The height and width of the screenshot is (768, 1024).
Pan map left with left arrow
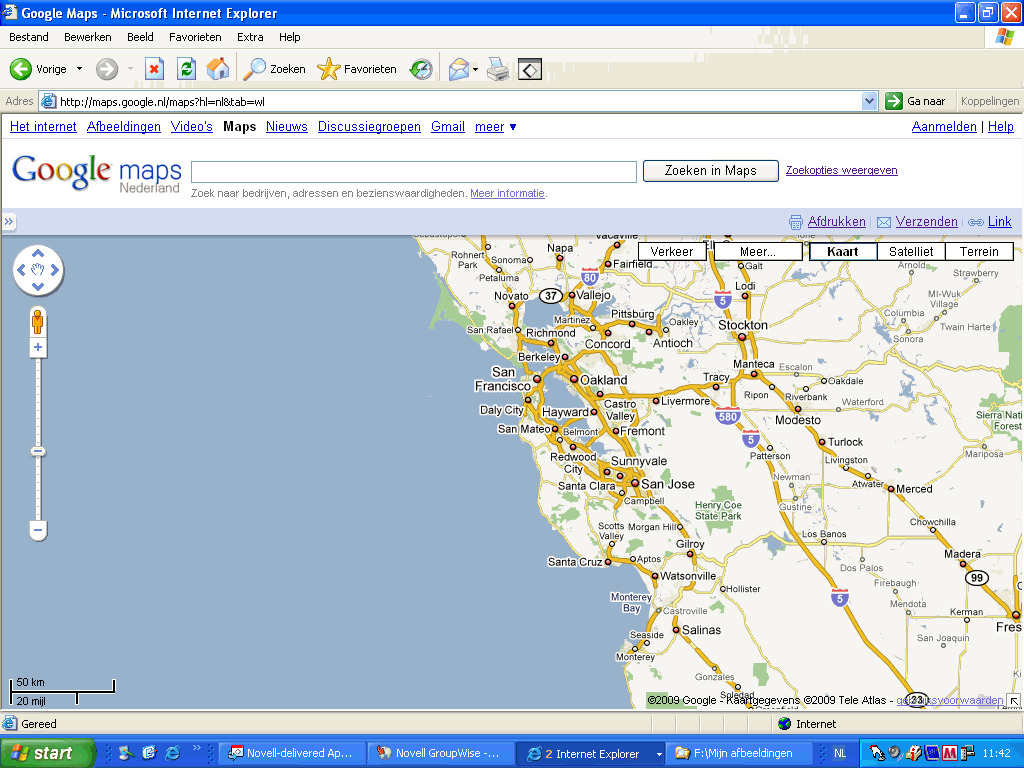tap(21, 270)
